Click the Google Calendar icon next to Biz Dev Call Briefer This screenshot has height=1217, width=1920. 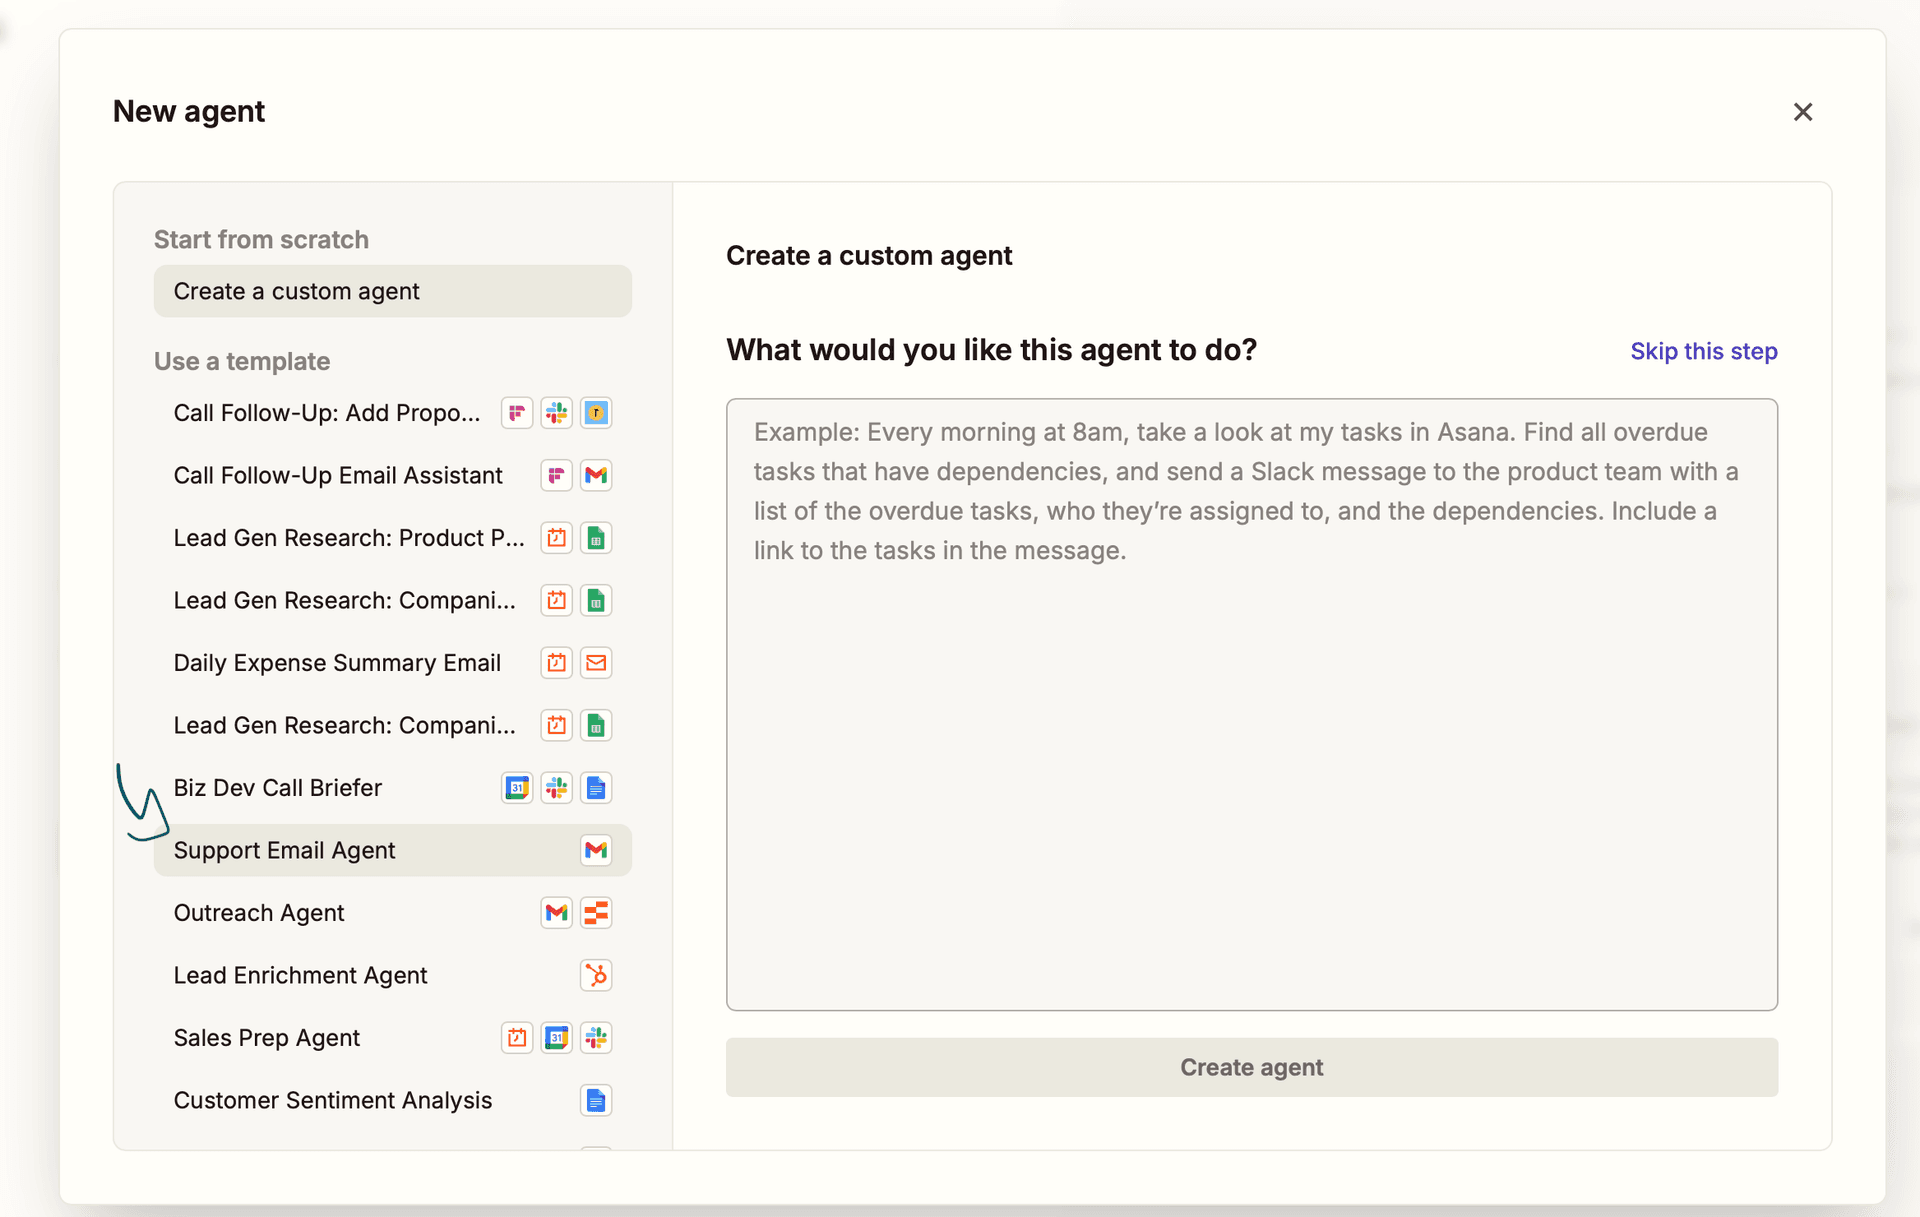(517, 787)
